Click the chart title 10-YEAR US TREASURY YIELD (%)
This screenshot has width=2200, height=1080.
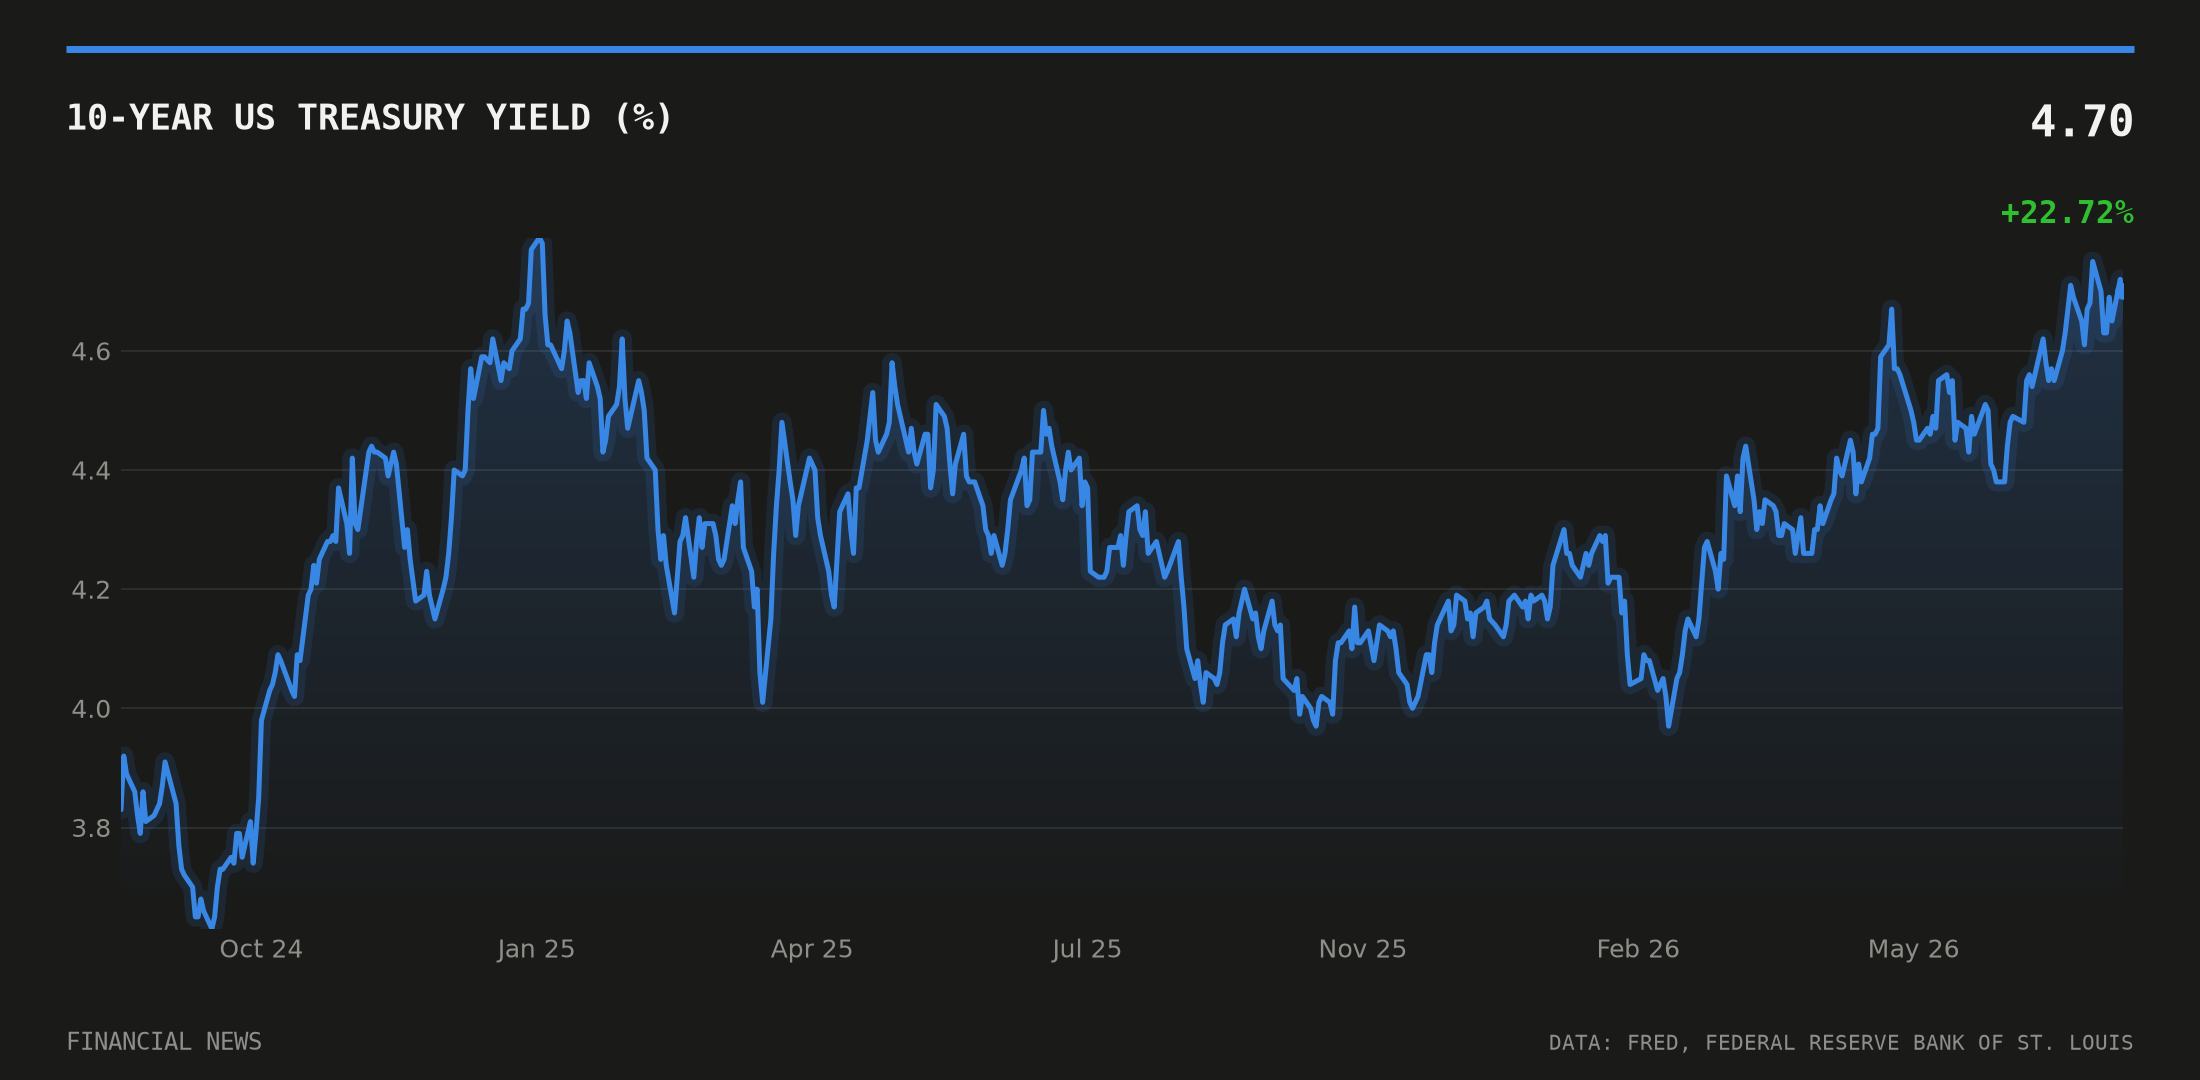(370, 118)
